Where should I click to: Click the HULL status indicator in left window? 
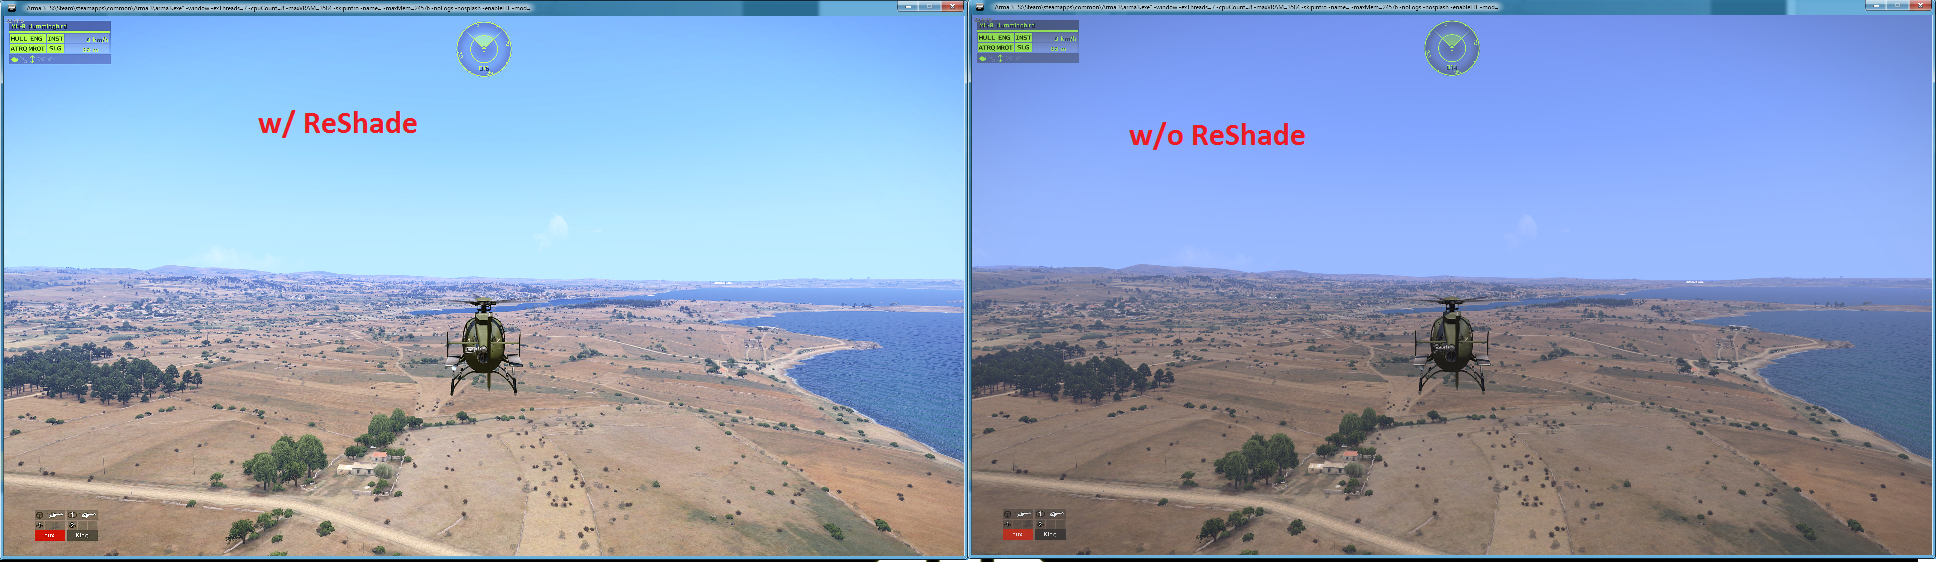(19, 39)
